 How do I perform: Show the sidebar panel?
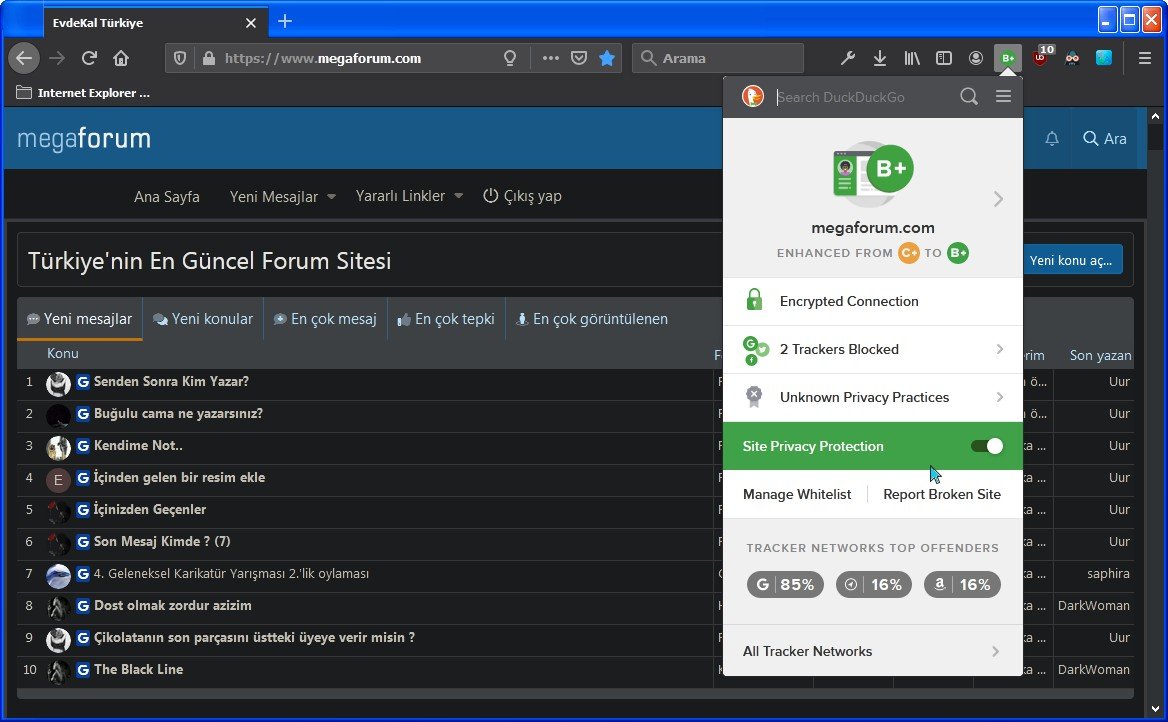point(944,58)
